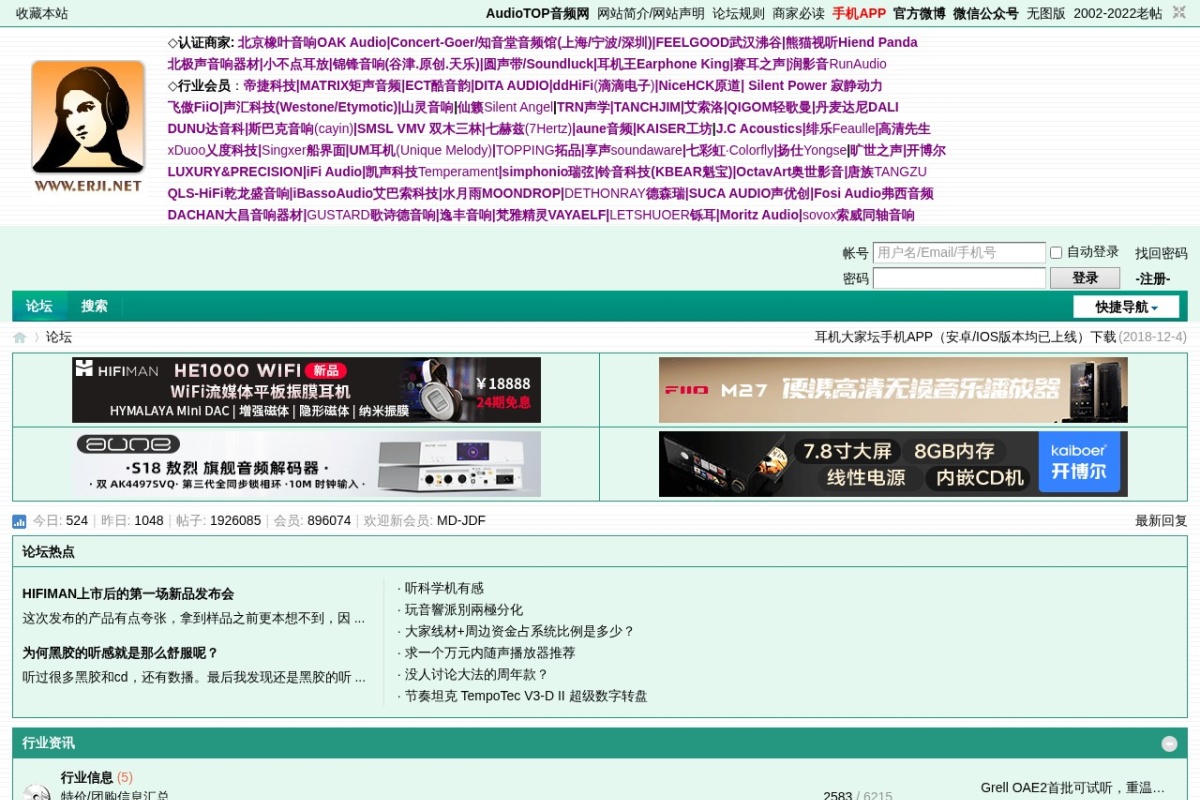1200x800 pixels.
Task: Open the 论坛 navigation tab
Action: coord(39,306)
